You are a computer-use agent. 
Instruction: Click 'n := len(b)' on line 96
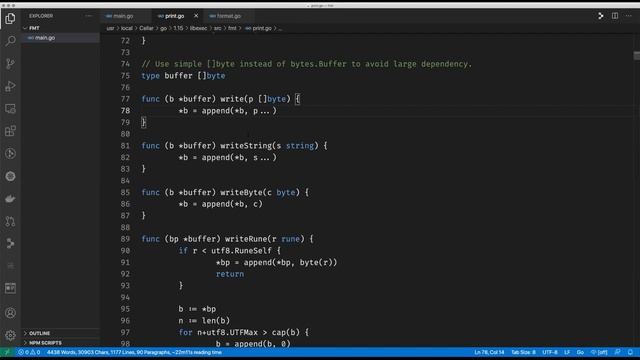[x=204, y=321]
